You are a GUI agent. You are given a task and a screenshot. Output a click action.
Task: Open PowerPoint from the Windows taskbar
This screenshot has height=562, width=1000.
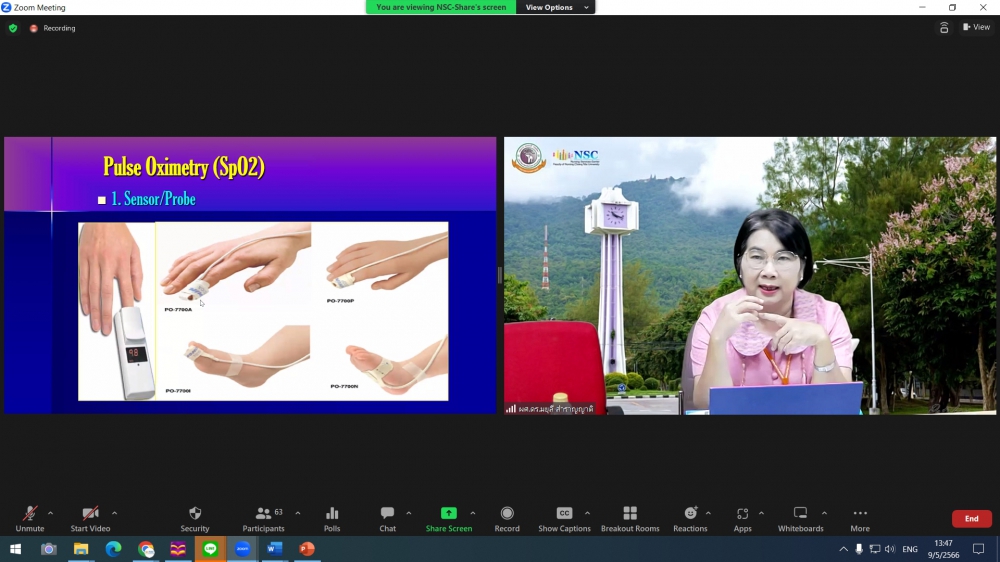[307, 549]
